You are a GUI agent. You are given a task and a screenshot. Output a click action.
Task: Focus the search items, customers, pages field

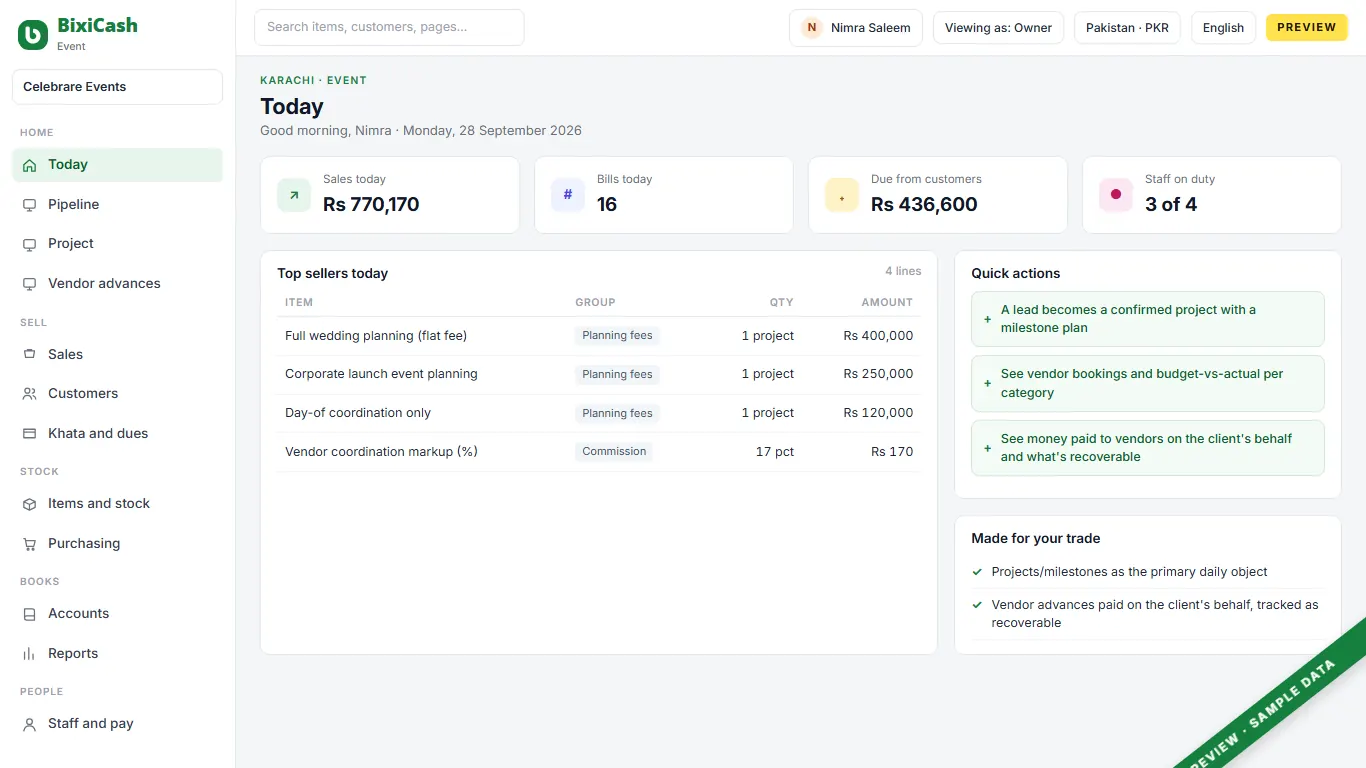click(389, 28)
